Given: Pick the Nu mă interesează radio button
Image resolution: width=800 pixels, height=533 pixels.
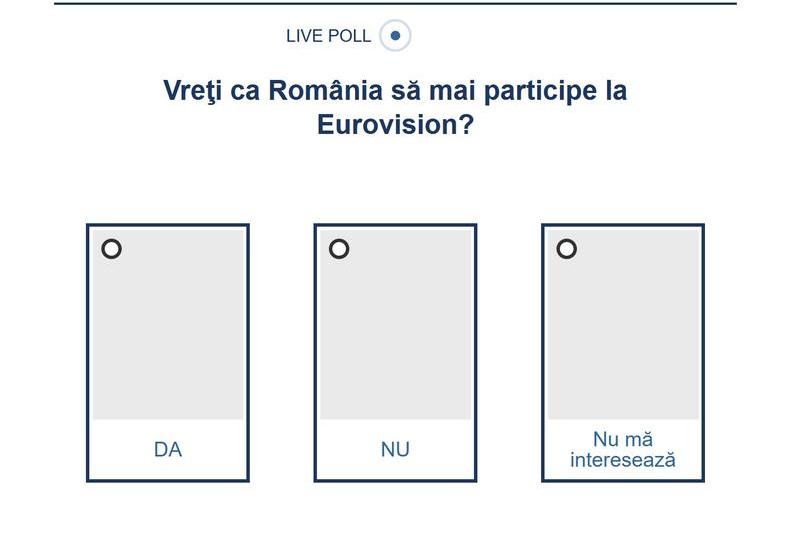Looking at the screenshot, I should click(567, 249).
